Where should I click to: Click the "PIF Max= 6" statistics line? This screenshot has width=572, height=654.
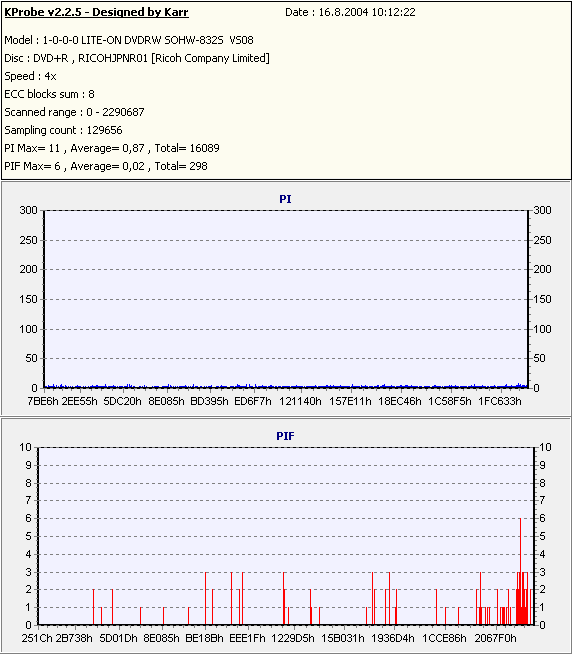click(x=106, y=166)
